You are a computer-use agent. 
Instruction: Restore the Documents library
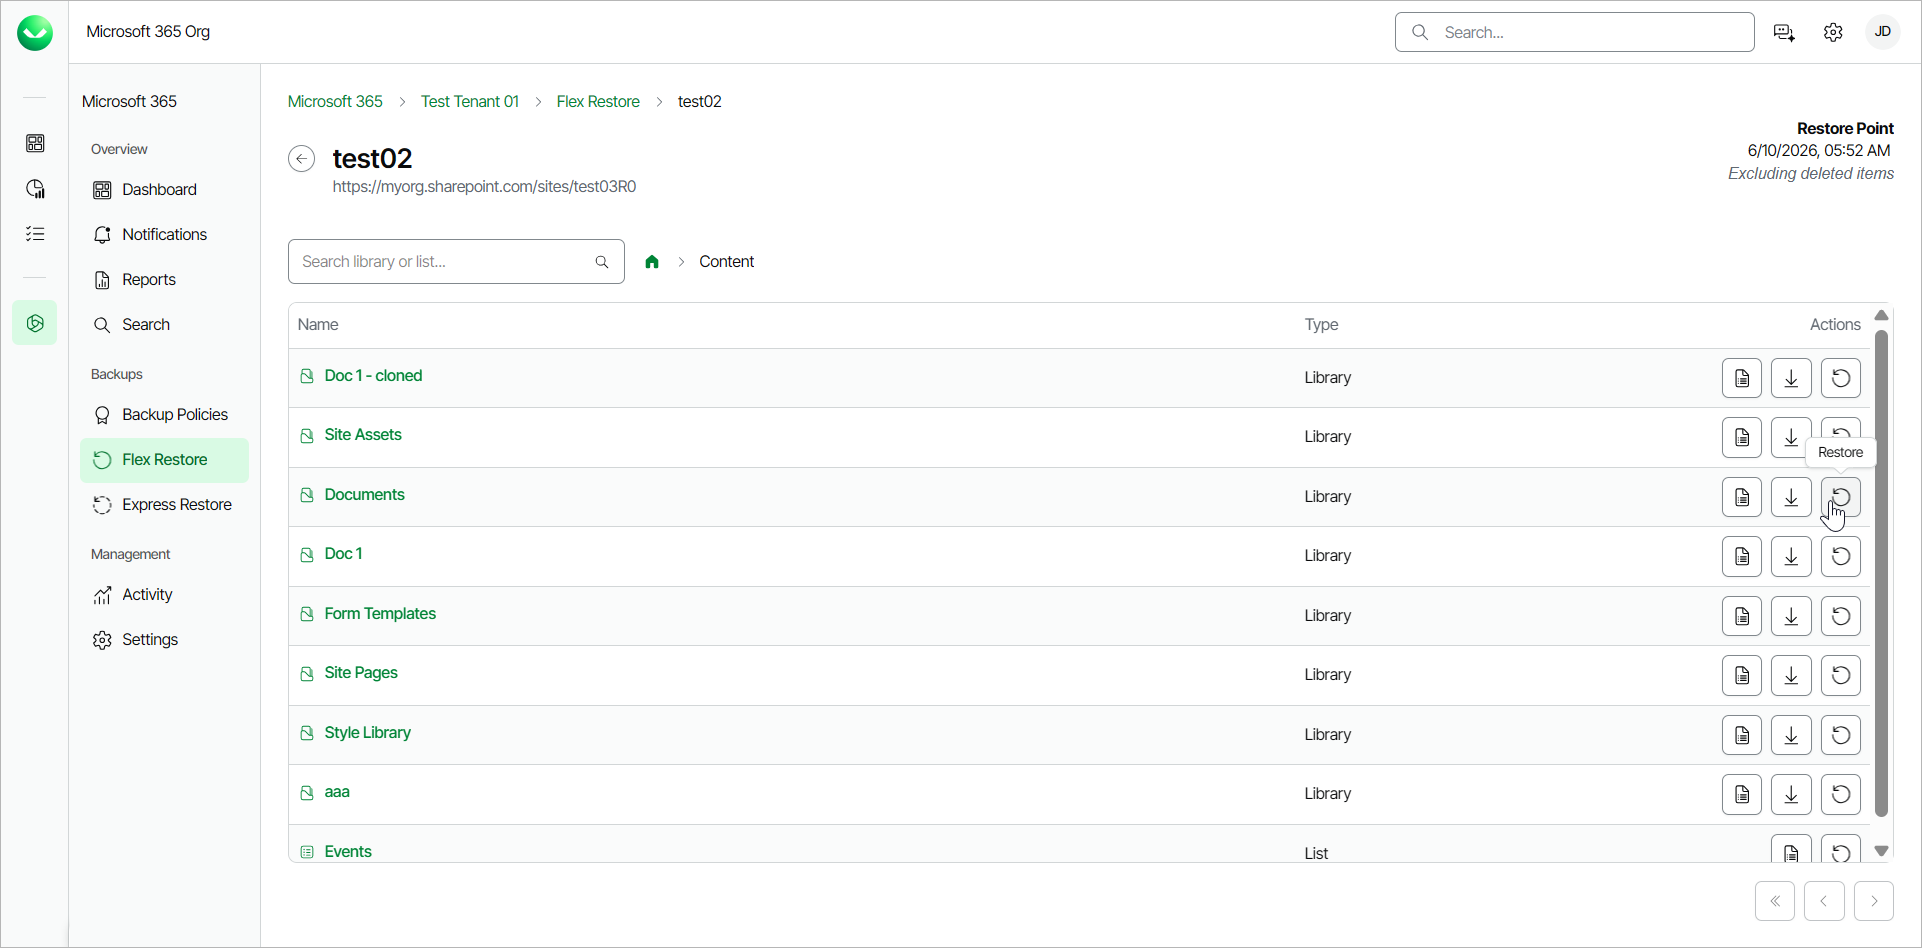click(1841, 497)
